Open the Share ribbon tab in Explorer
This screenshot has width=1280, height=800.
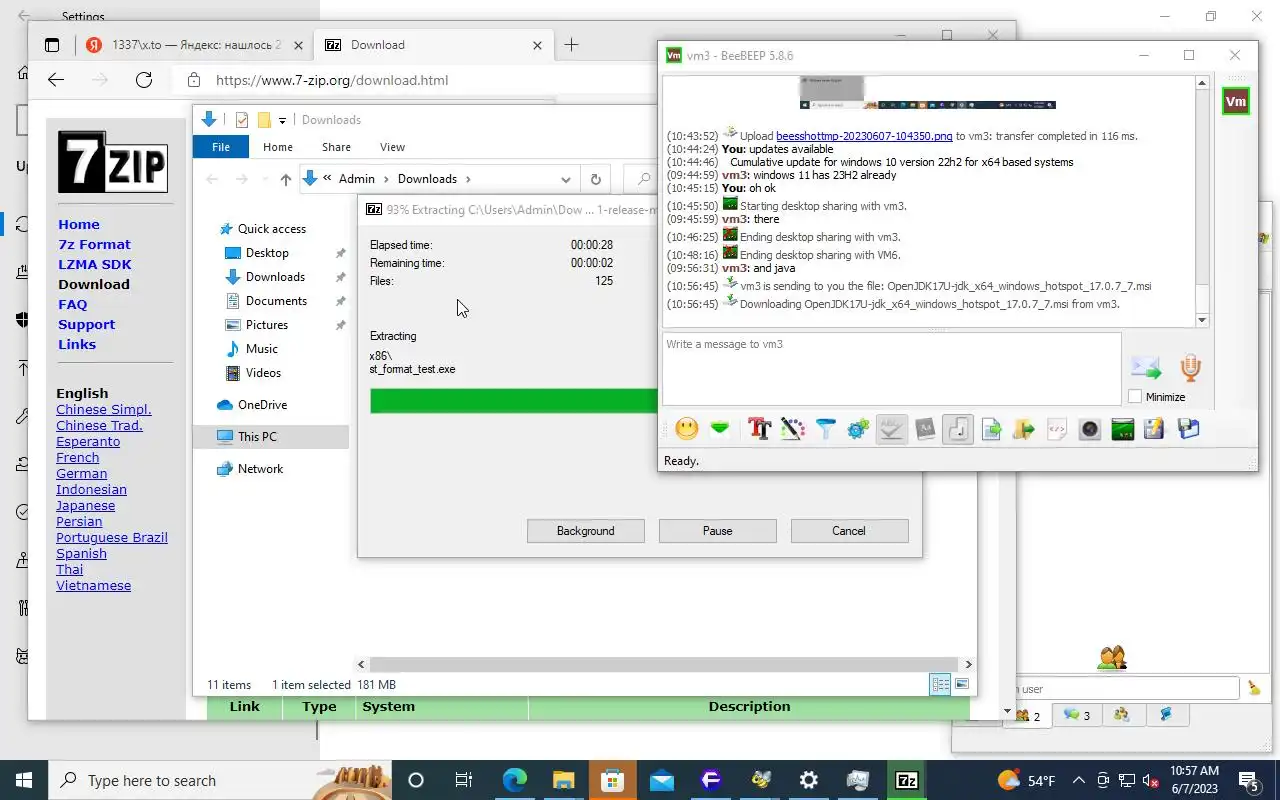[336, 147]
